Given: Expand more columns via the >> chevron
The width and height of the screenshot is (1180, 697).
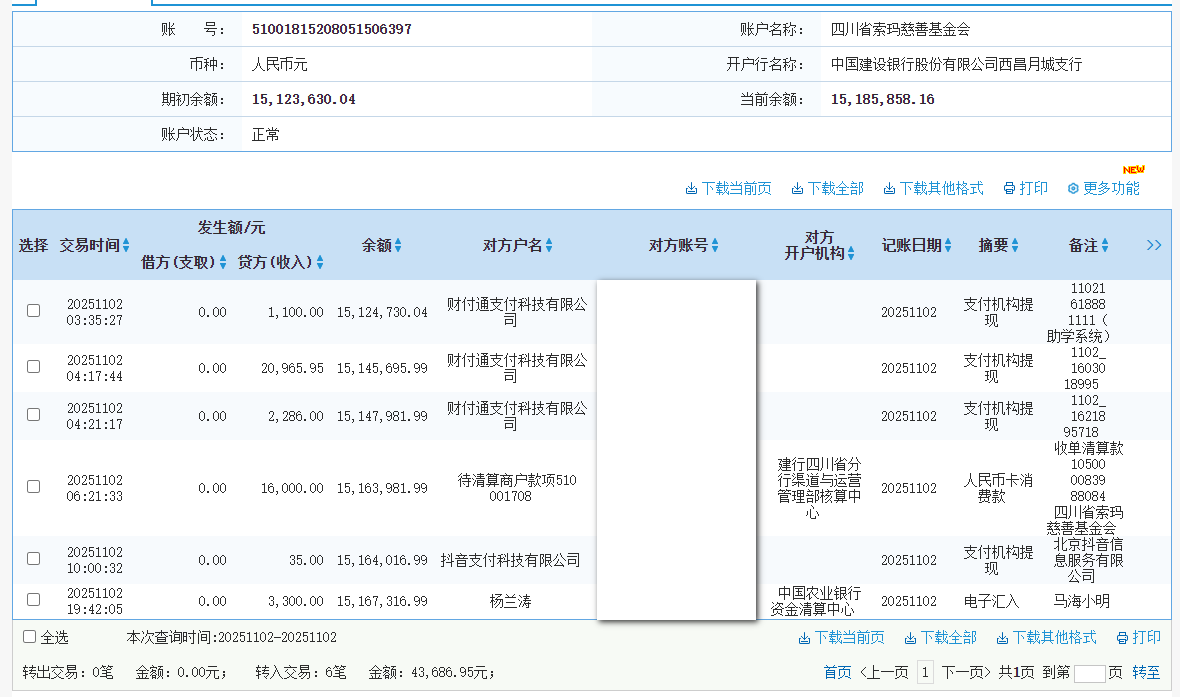Looking at the screenshot, I should tap(1154, 243).
